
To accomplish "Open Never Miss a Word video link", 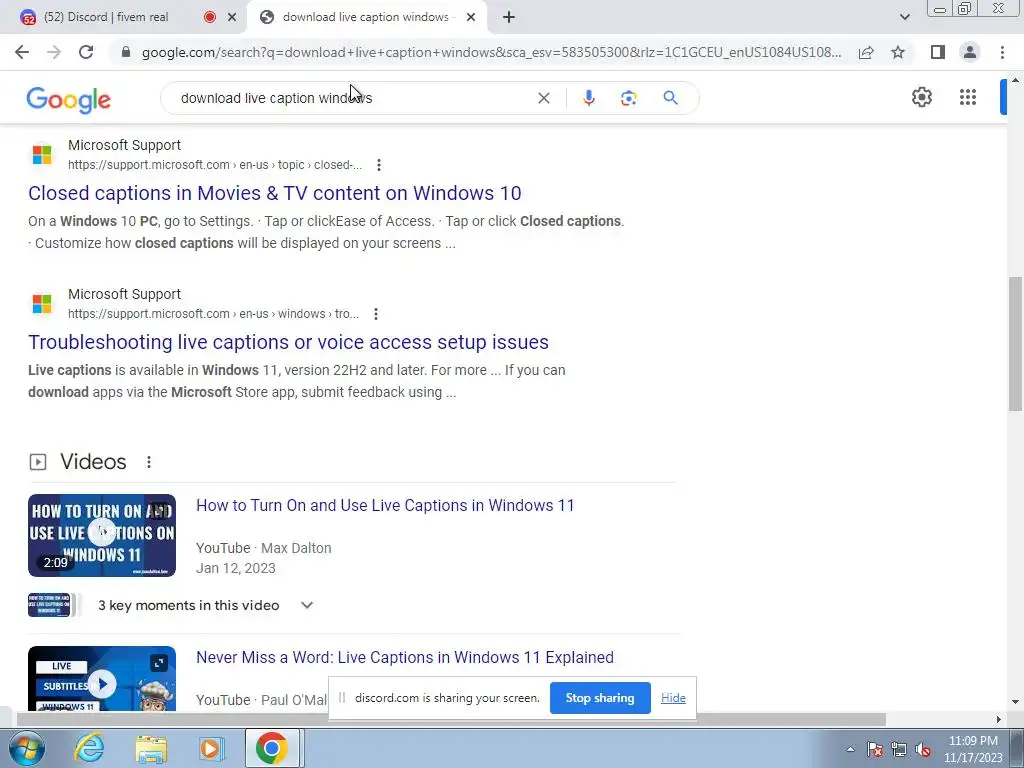I will coord(405,658).
